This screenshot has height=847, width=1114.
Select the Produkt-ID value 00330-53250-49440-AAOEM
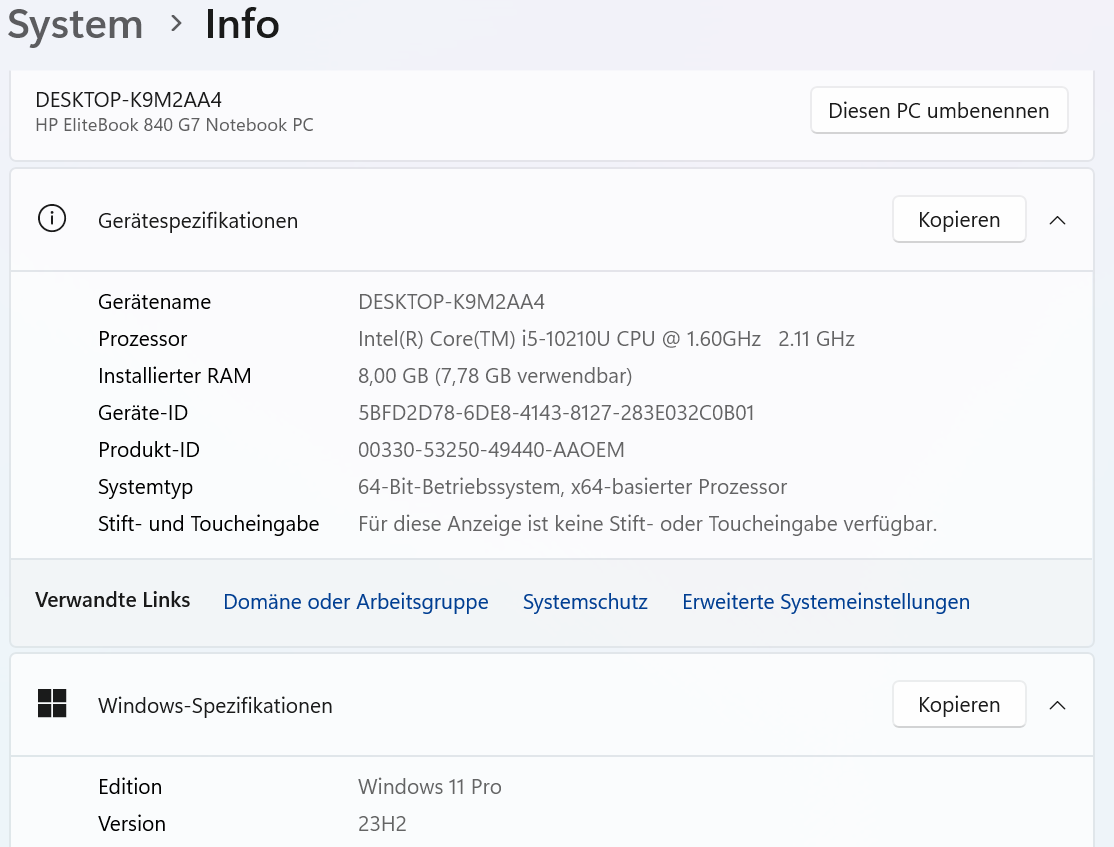[x=491, y=450]
